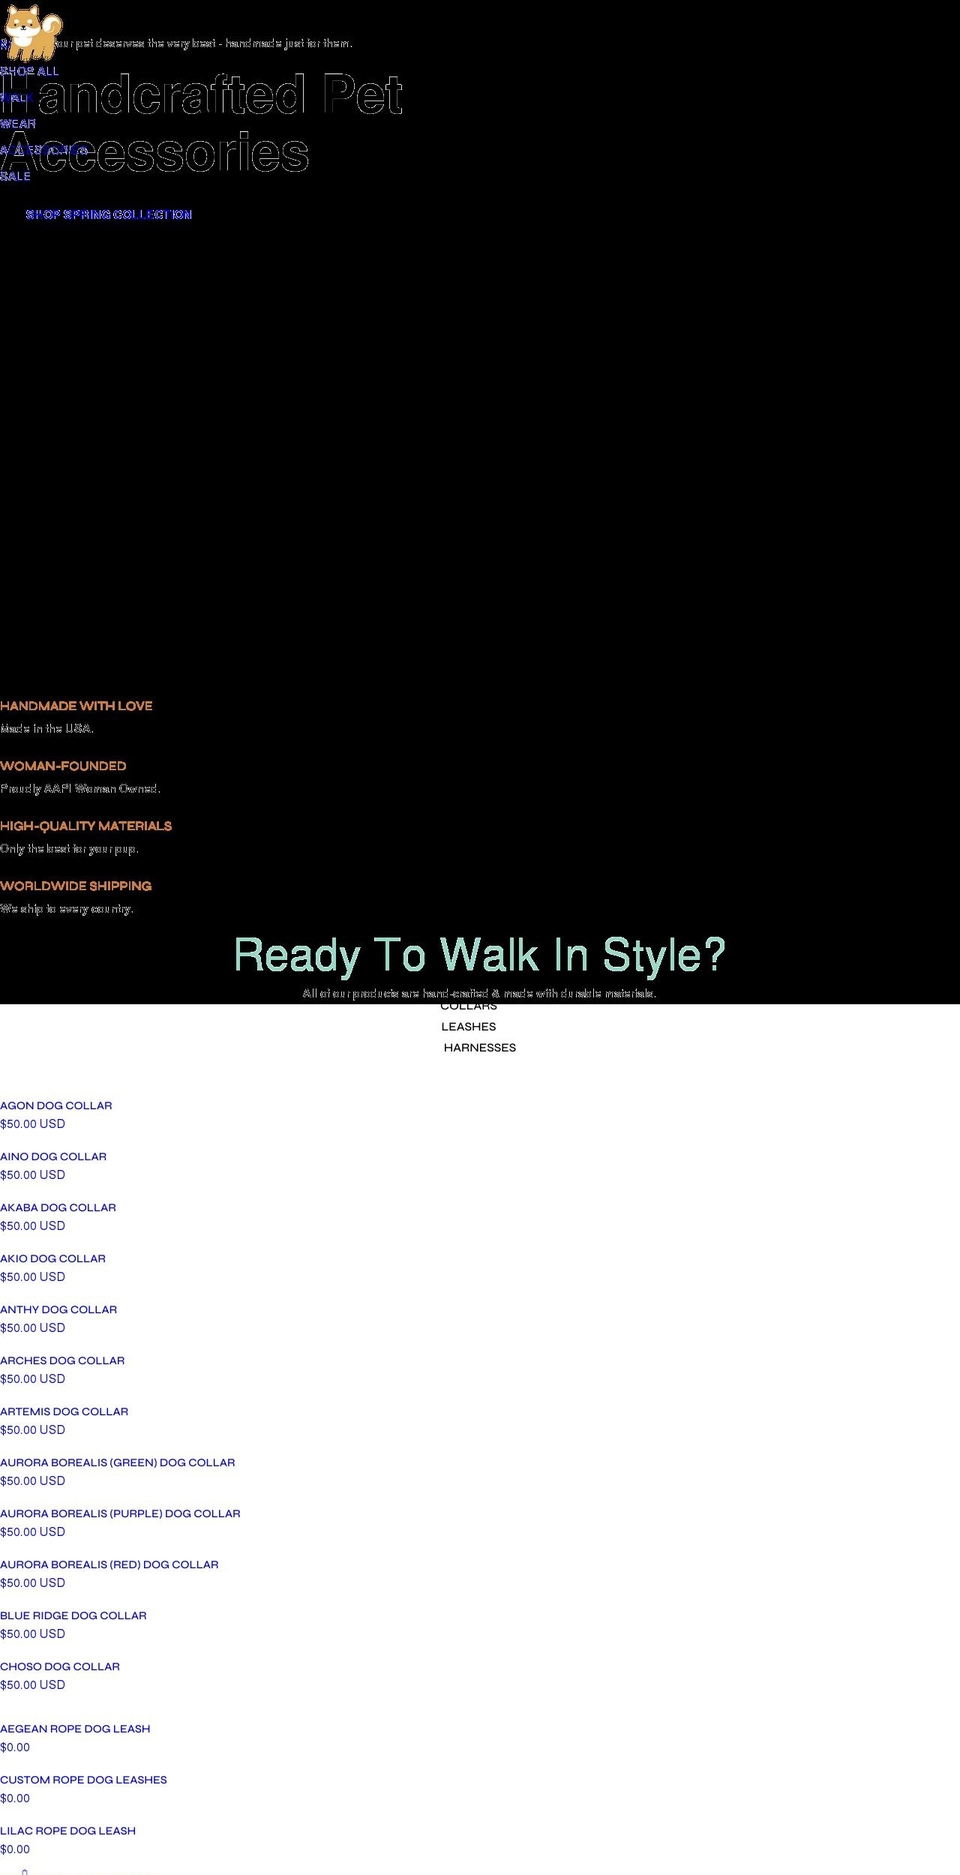The image size is (960, 1875).
Task: Open the Anthy Dog Collar product
Action: coord(59,1310)
